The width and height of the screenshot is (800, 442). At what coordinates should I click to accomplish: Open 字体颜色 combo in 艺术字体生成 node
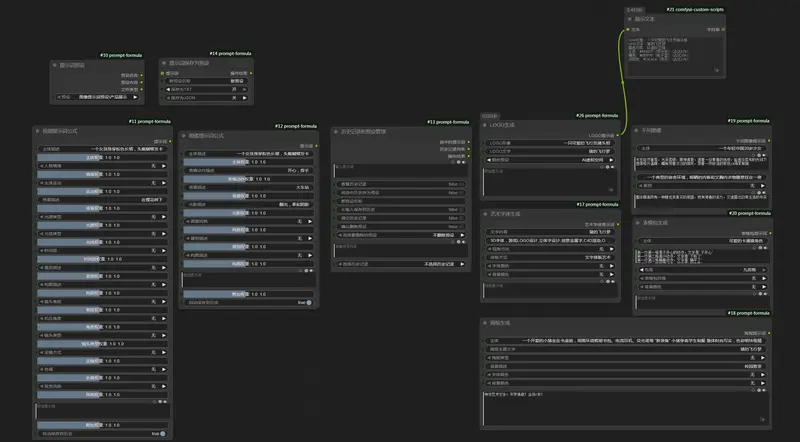point(550,266)
